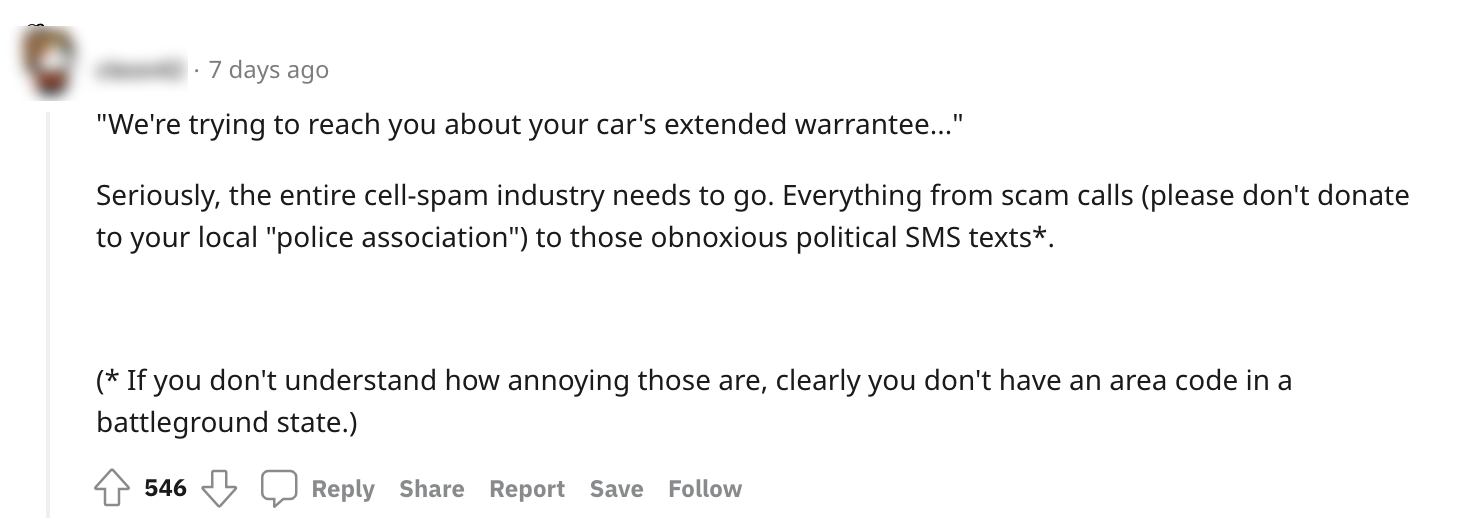
Task: Open the blurred username profile link
Action: [141, 70]
